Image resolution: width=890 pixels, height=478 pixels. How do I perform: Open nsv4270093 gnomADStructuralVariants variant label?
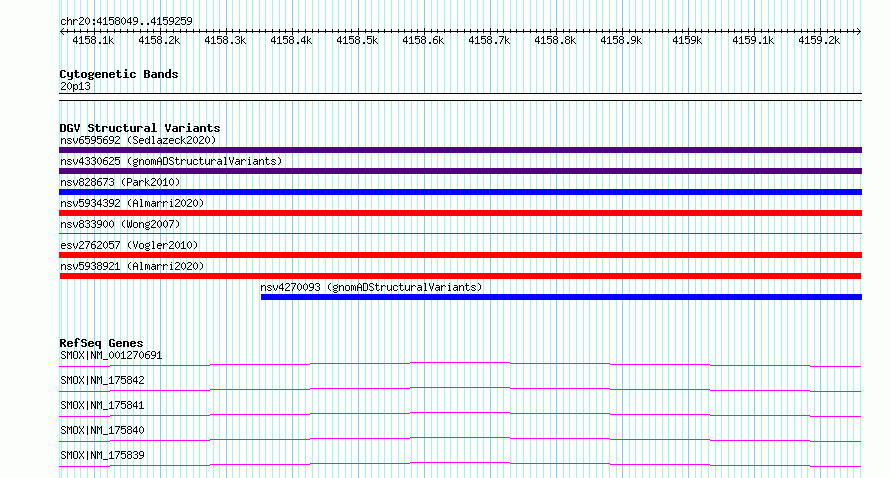coord(371,287)
